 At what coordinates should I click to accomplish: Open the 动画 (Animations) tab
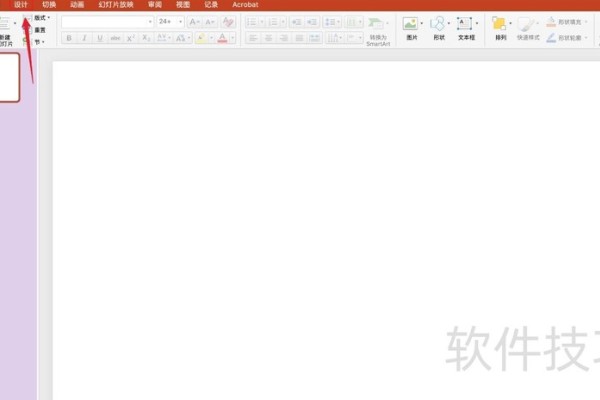[x=77, y=5]
